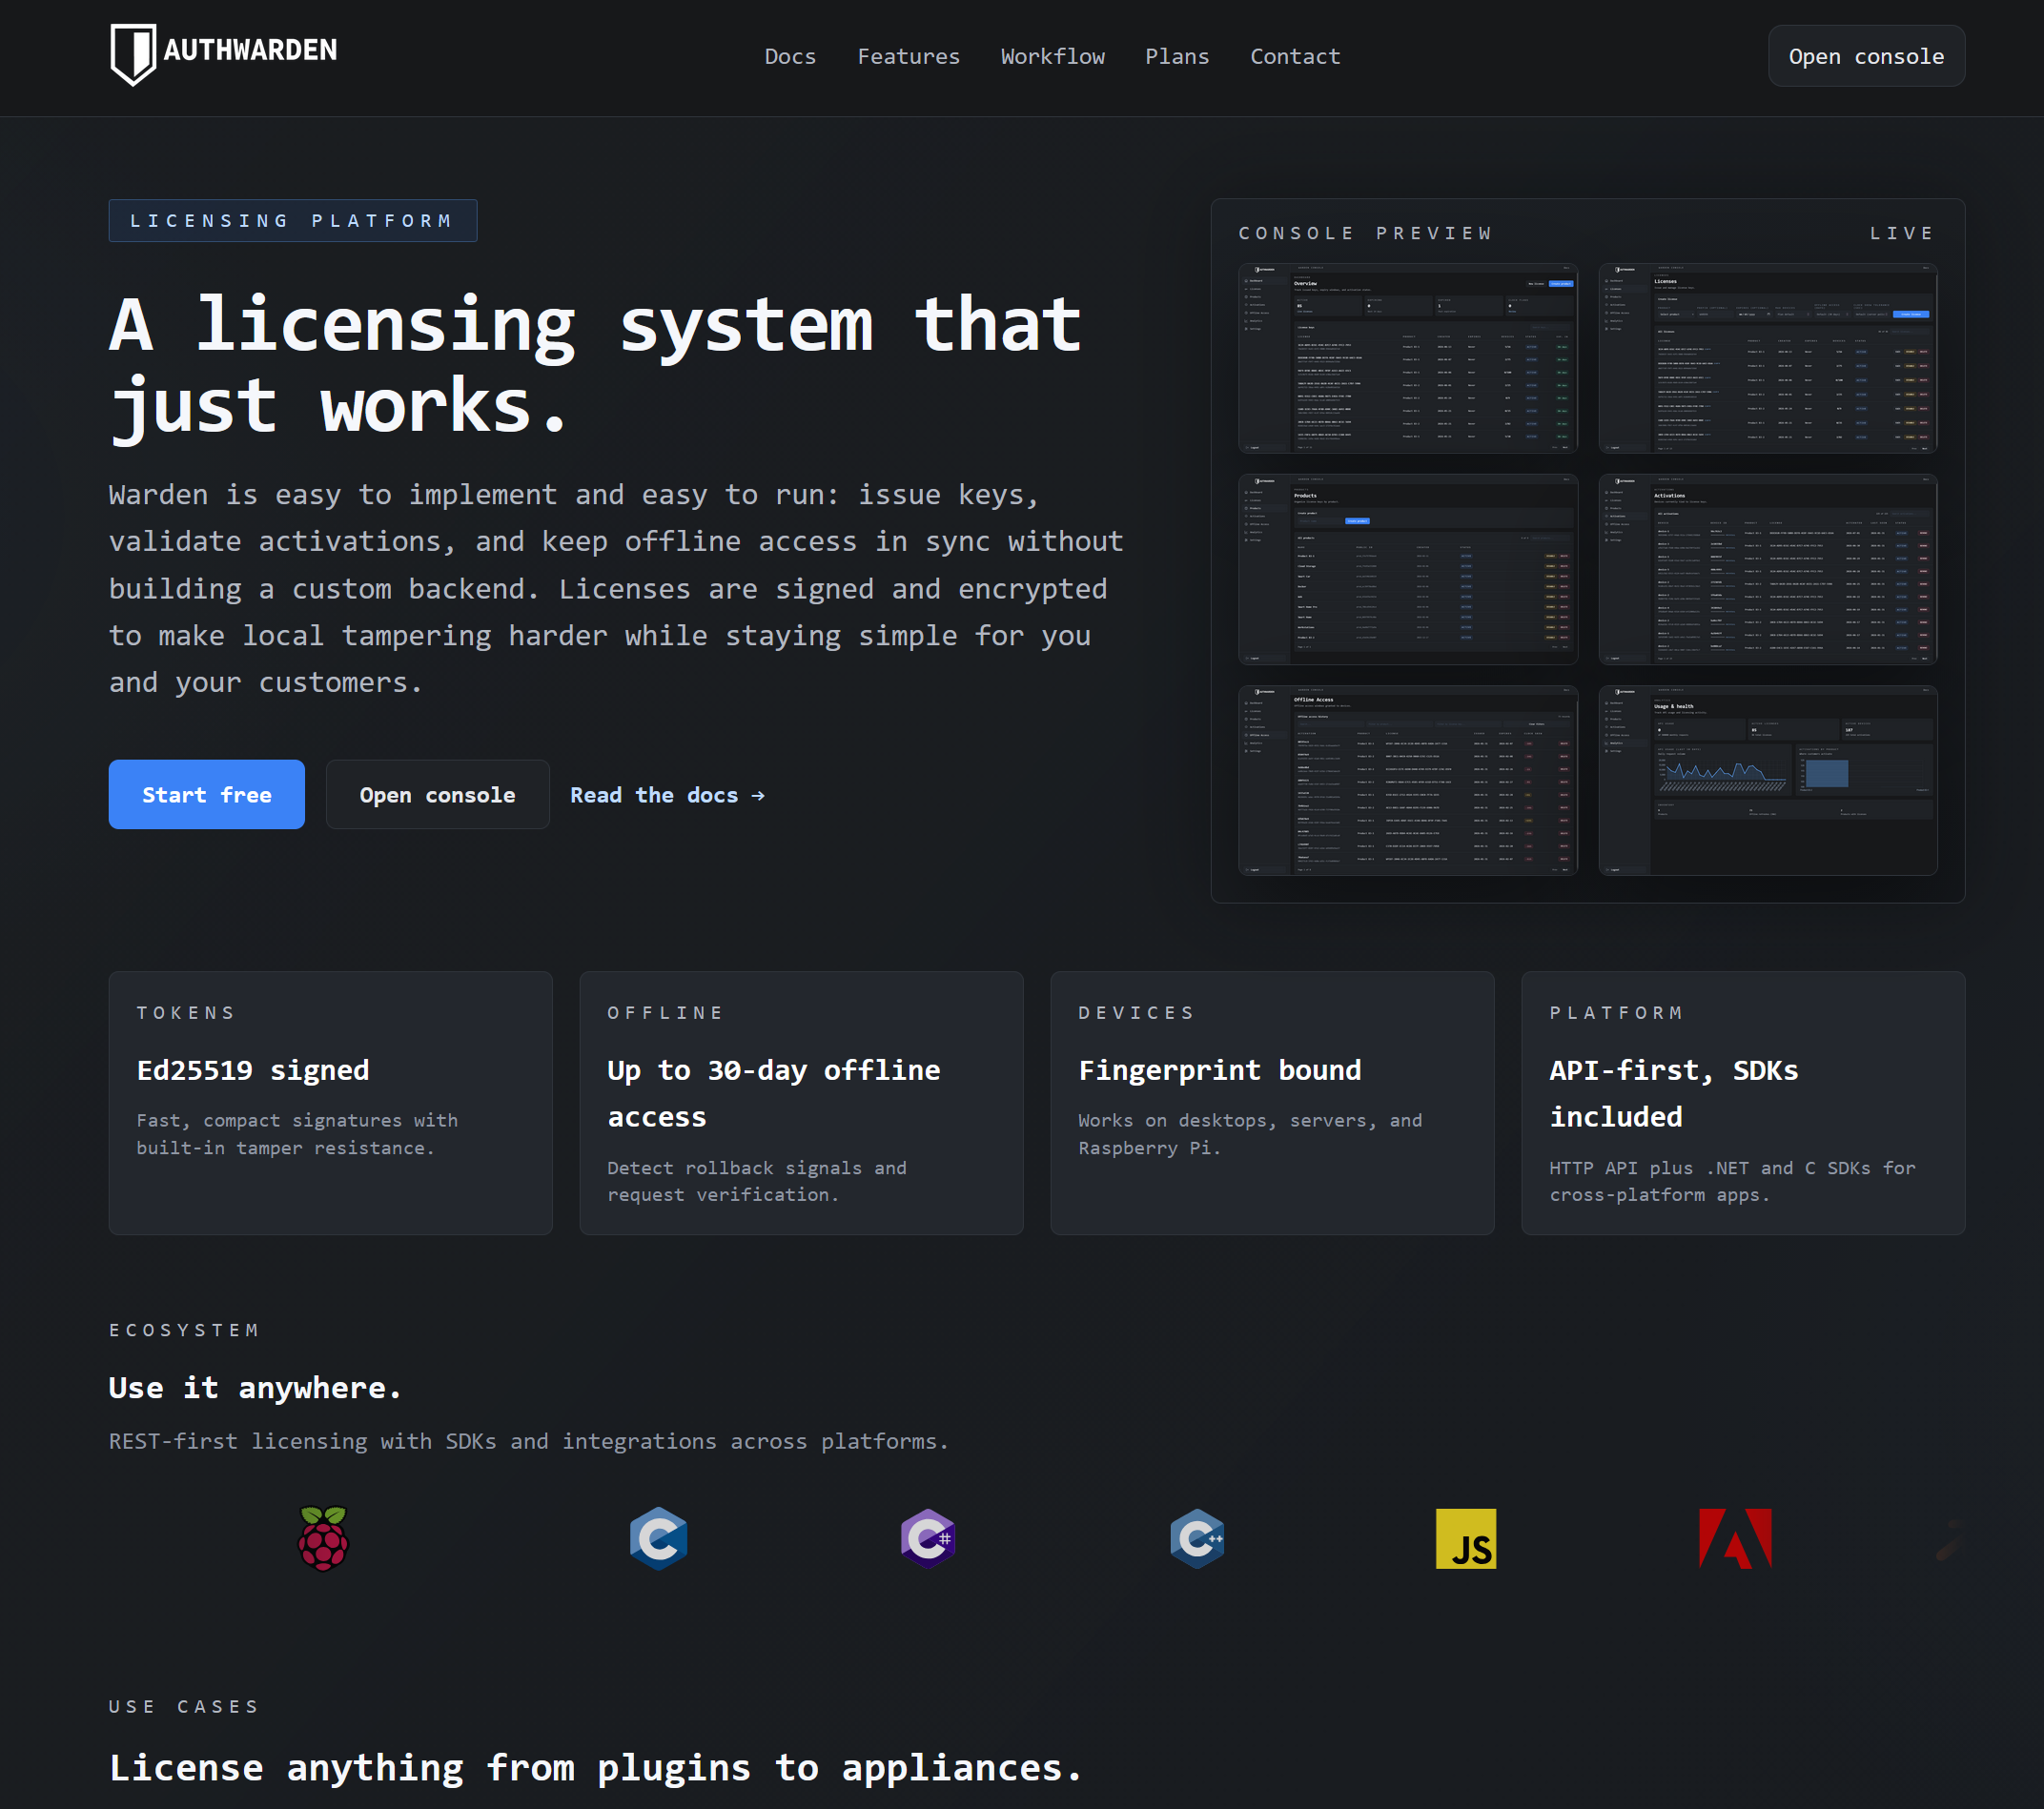This screenshot has width=2044, height=1809.
Task: Navigate to the Workflow menu item
Action: pyautogui.click(x=1052, y=56)
